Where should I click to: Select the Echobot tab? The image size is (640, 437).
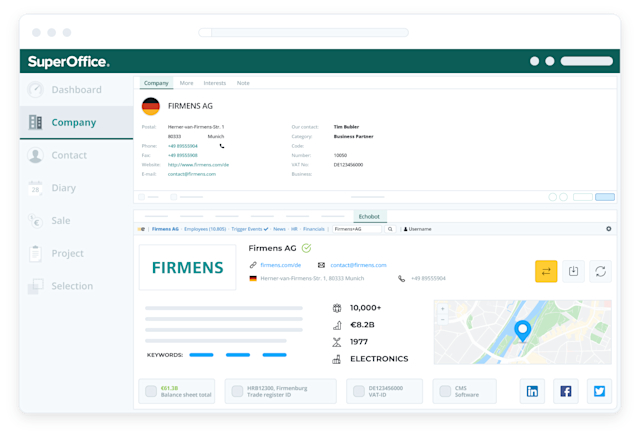click(x=369, y=216)
